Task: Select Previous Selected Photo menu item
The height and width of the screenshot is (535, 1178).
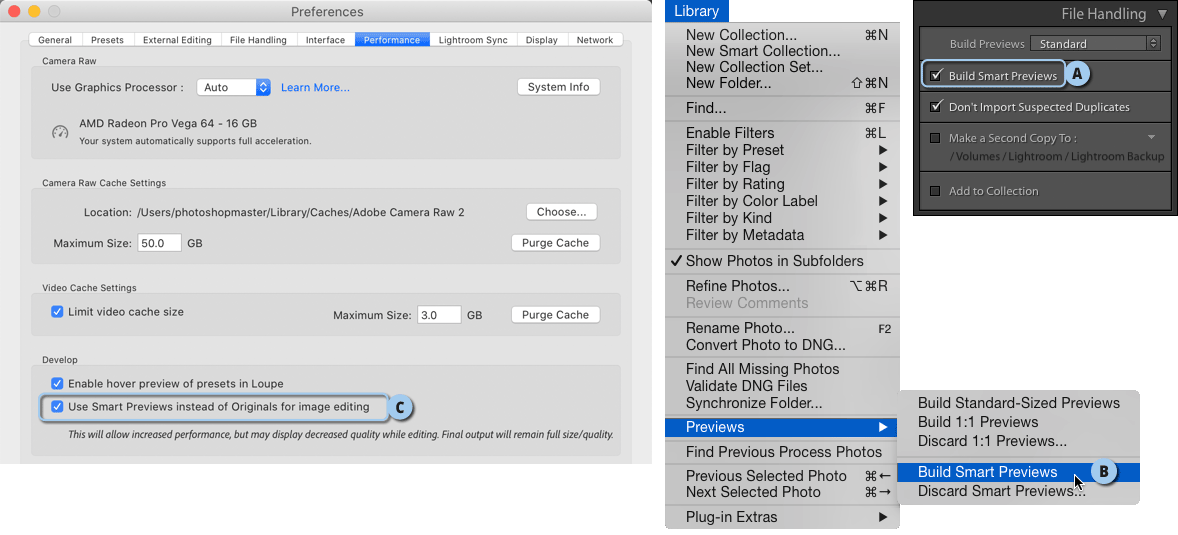Action: point(782,476)
